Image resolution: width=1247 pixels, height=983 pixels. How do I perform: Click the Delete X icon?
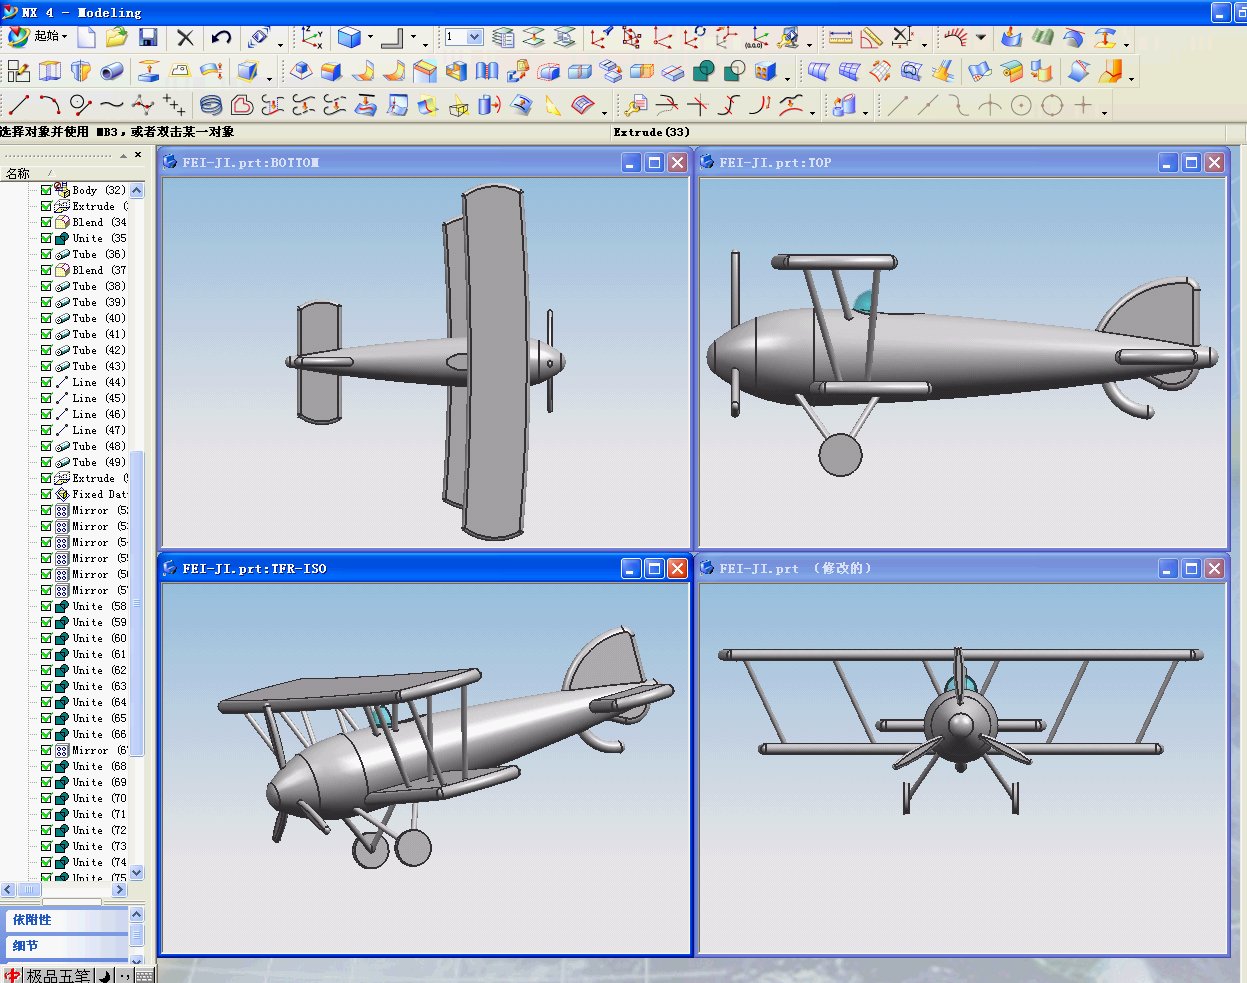(185, 38)
